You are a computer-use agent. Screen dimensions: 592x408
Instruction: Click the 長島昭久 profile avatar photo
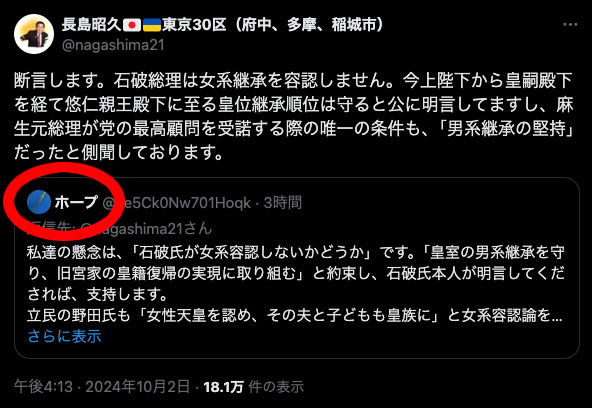34,34
